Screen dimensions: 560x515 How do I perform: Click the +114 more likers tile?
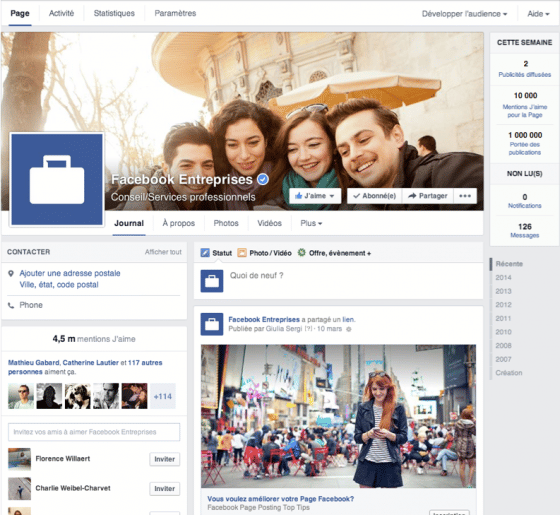(163, 396)
